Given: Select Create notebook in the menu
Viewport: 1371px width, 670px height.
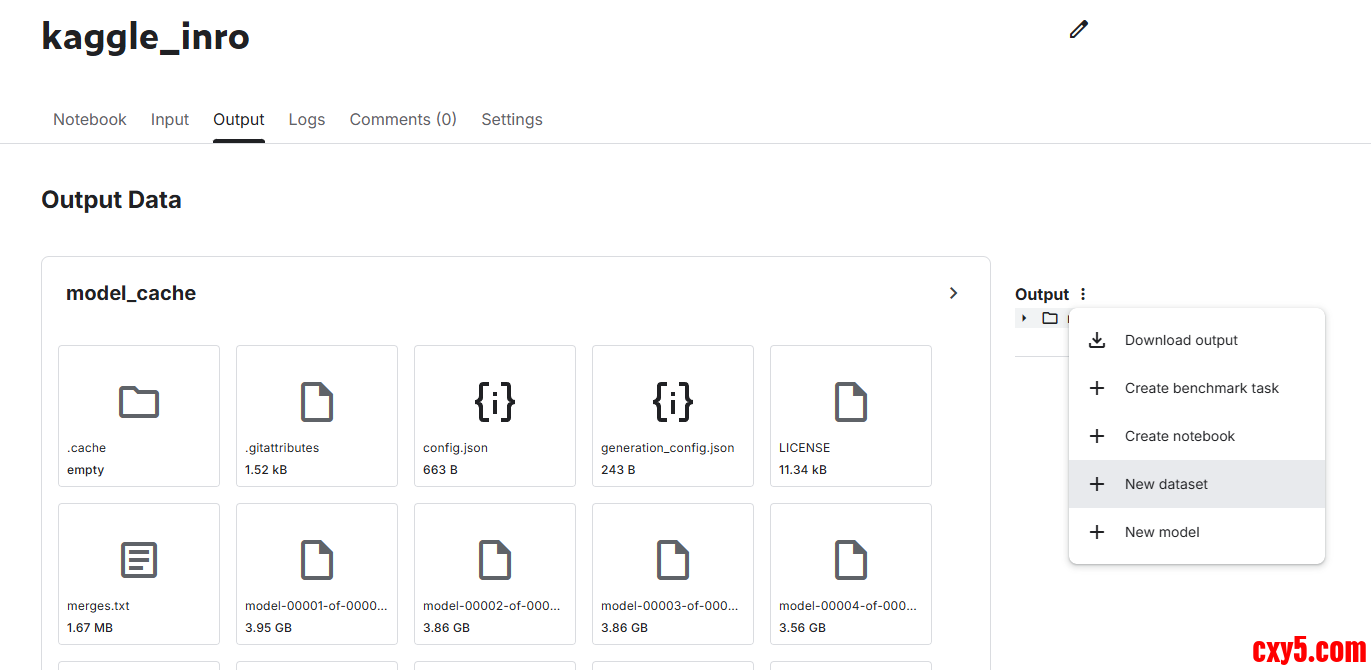Looking at the screenshot, I should pos(1179,436).
